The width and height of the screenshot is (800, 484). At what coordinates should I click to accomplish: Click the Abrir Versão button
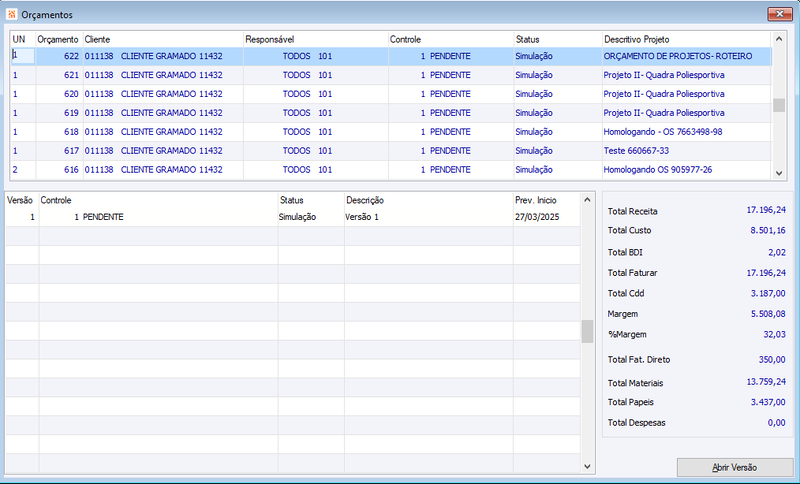click(734, 467)
